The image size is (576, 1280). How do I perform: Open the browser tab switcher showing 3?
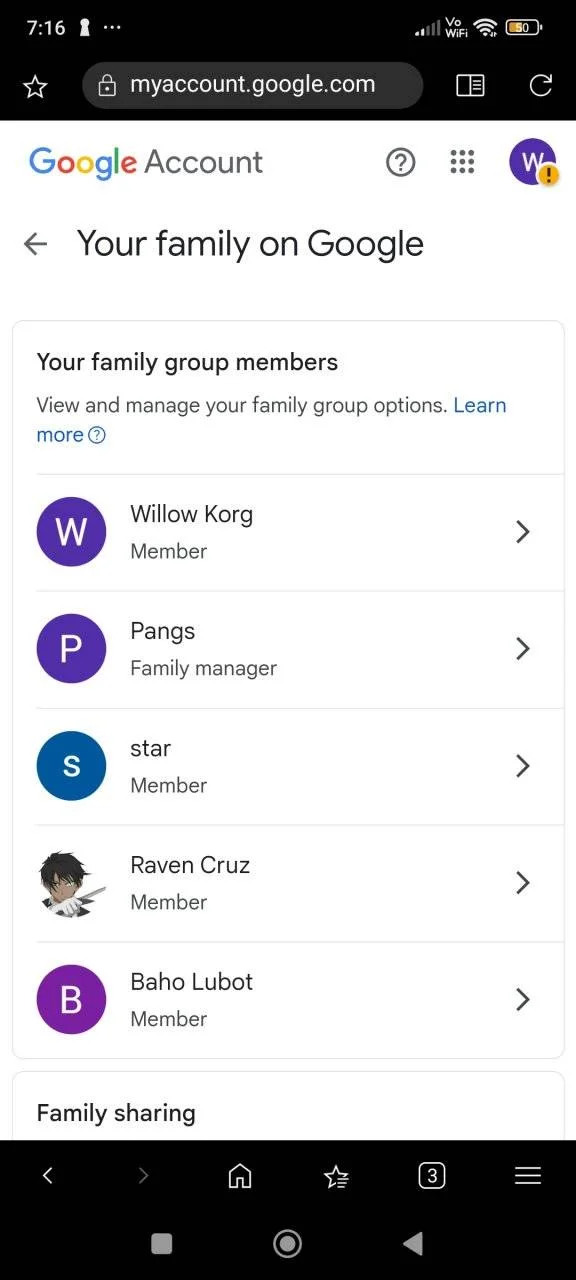point(431,1176)
